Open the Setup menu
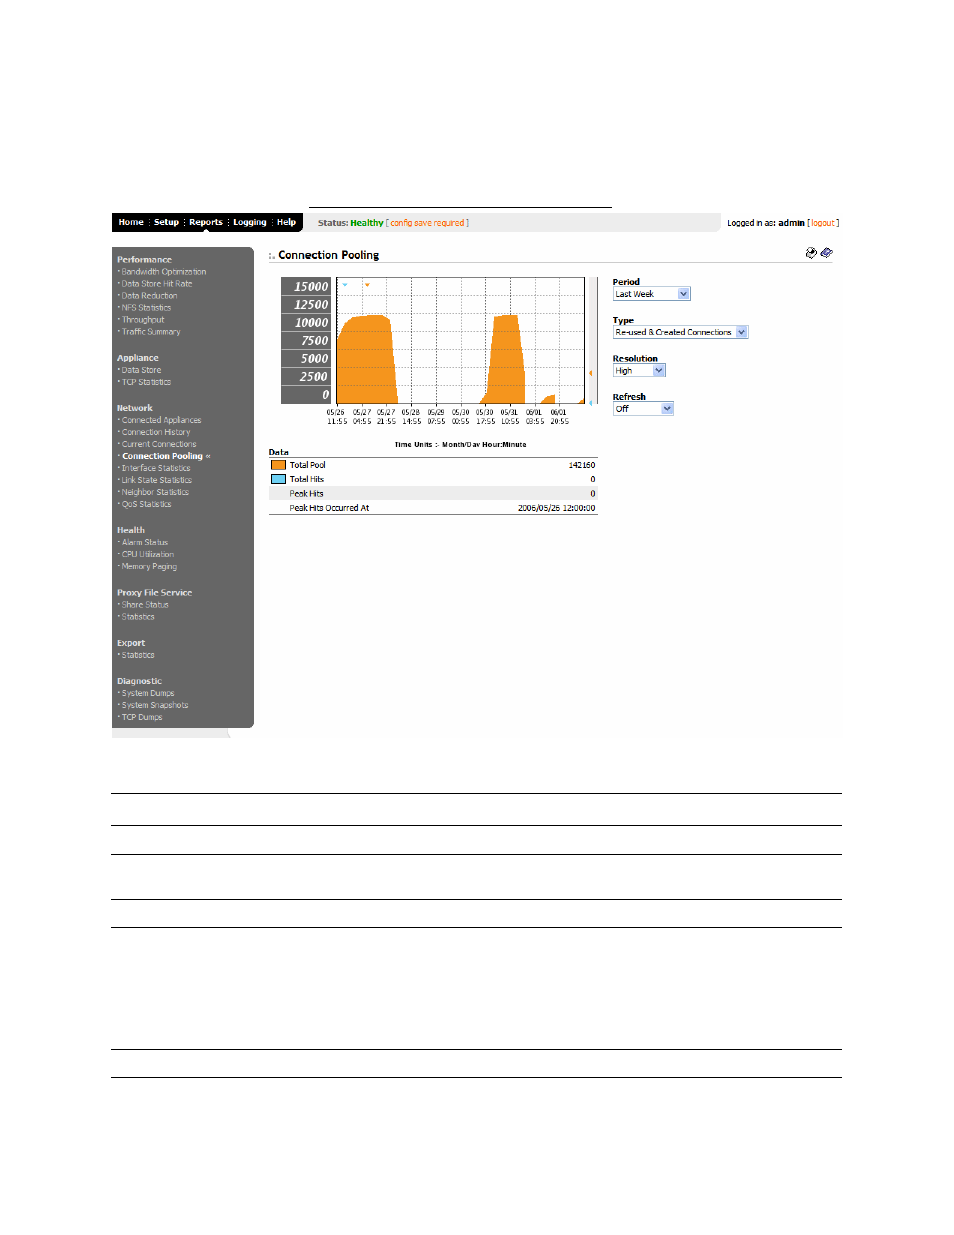Image resolution: width=954 pixels, height=1235 pixels. click(166, 222)
